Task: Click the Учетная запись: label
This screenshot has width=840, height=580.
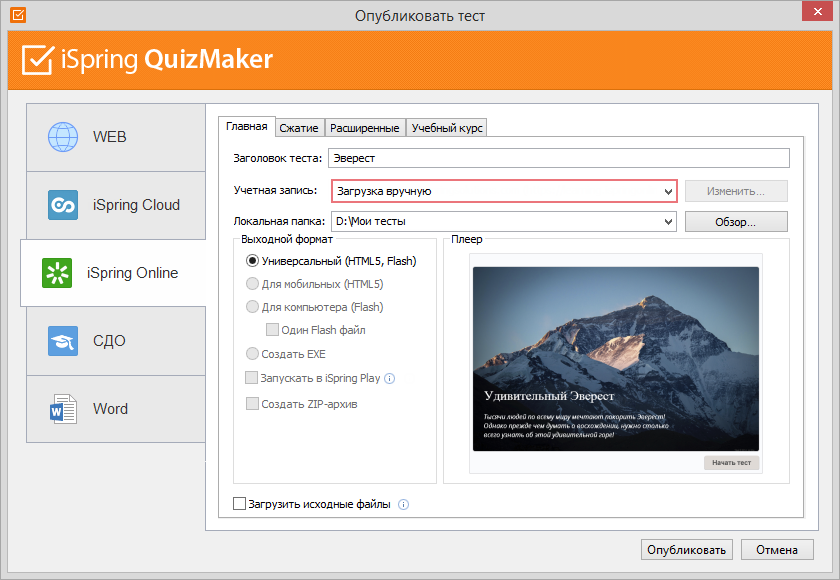Action: click(x=275, y=190)
